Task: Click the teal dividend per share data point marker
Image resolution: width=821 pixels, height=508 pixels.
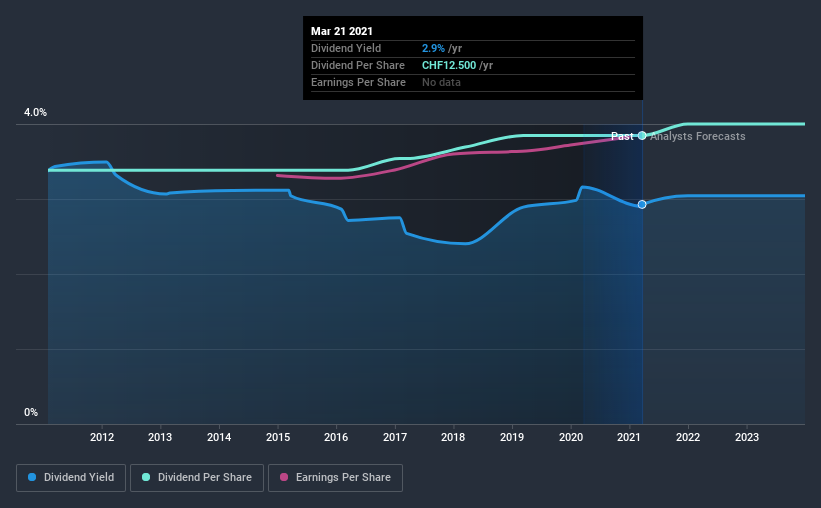Action: [642, 136]
